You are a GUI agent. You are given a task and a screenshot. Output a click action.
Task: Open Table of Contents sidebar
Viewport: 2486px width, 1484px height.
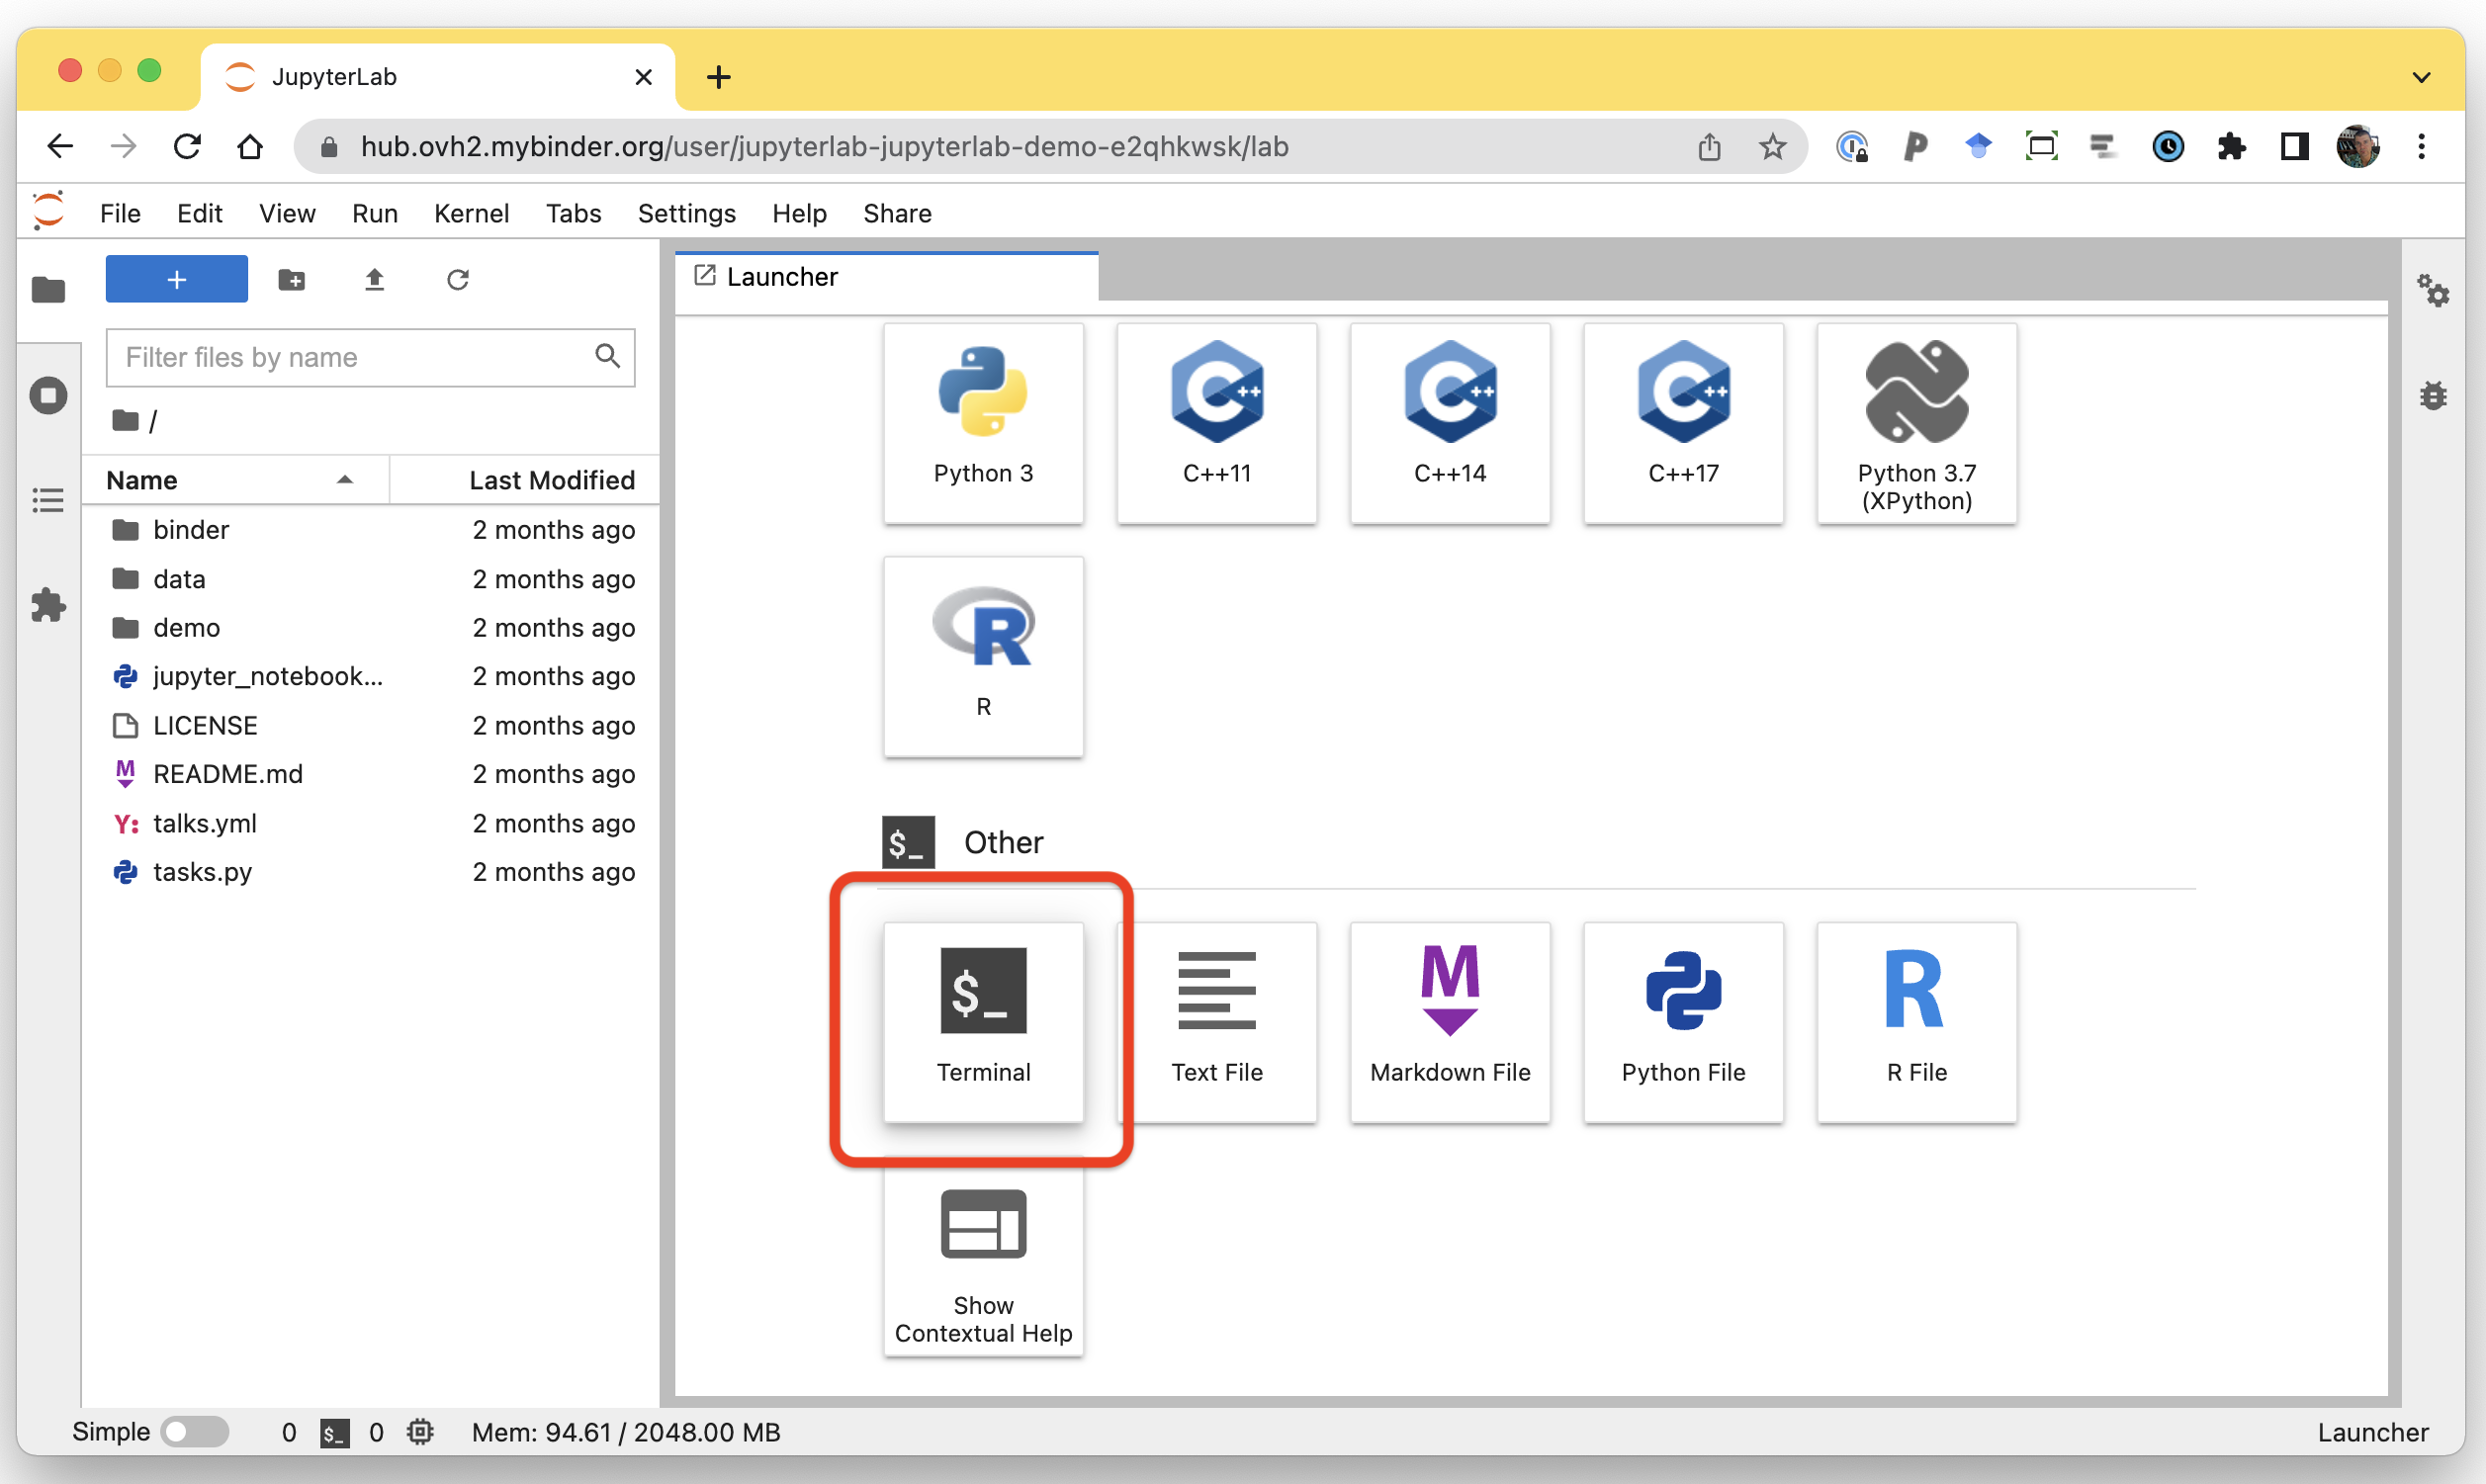point(48,500)
